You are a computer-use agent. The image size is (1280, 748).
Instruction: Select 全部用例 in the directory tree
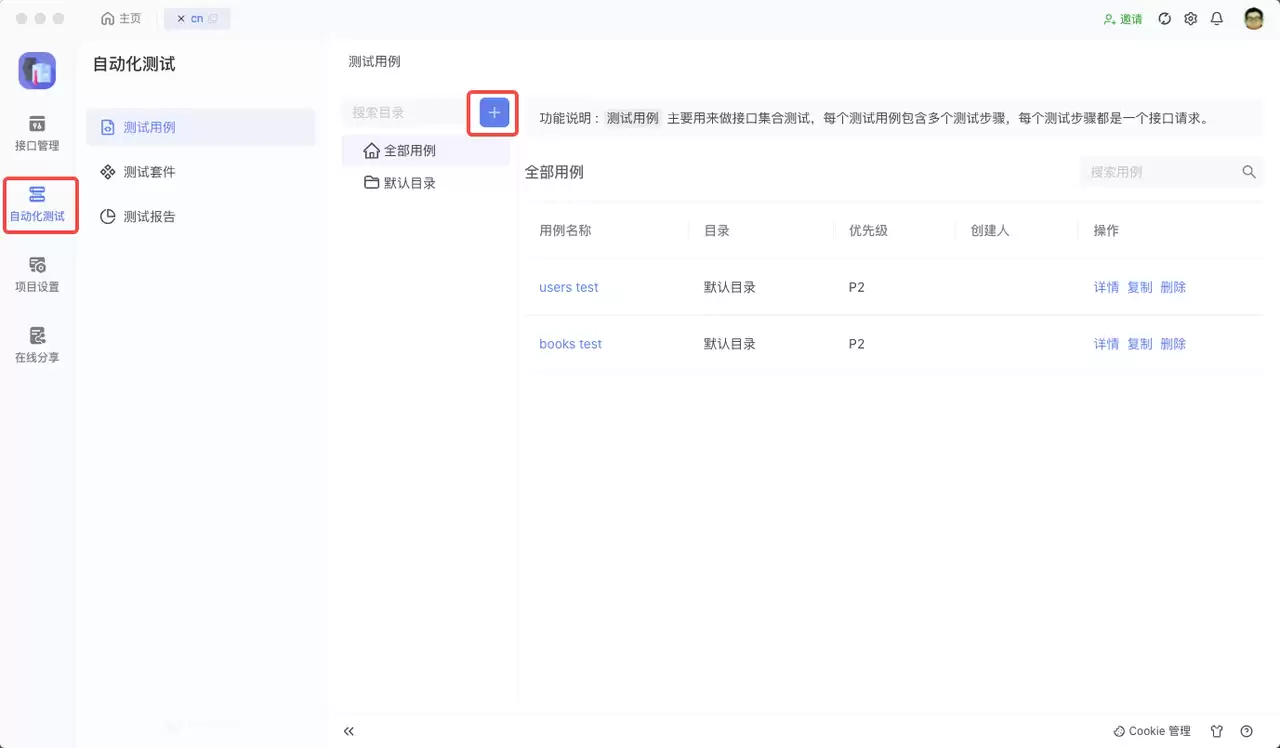(x=426, y=151)
